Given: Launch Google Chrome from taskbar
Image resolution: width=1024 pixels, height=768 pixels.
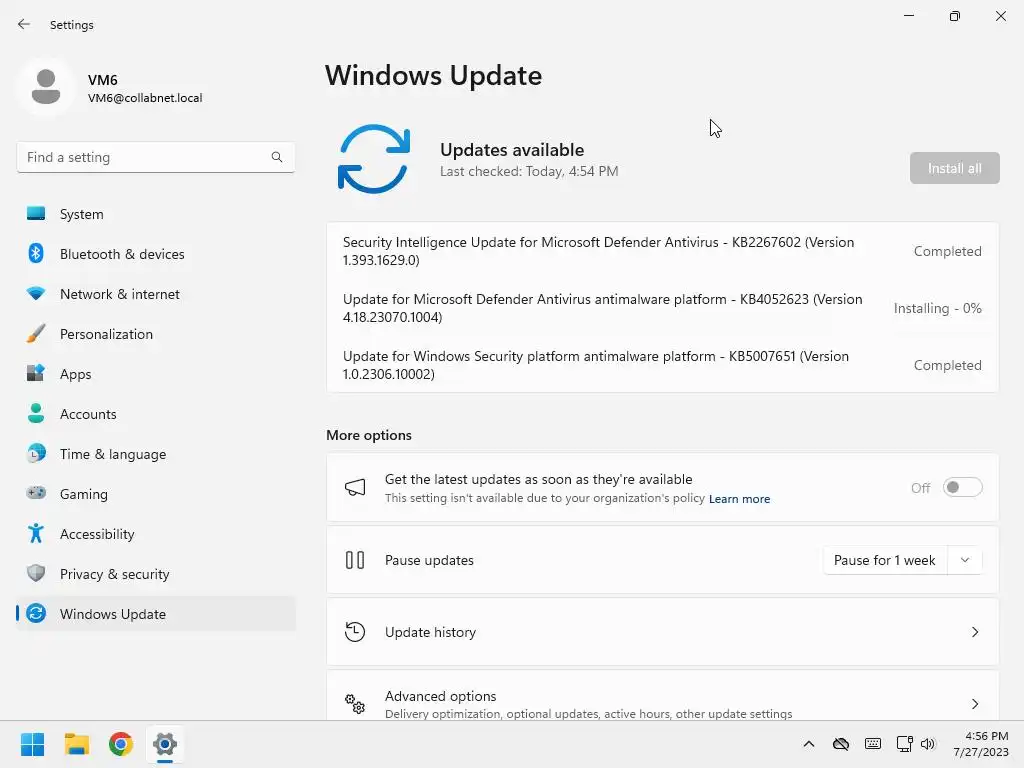Looking at the screenshot, I should pyautogui.click(x=121, y=744).
